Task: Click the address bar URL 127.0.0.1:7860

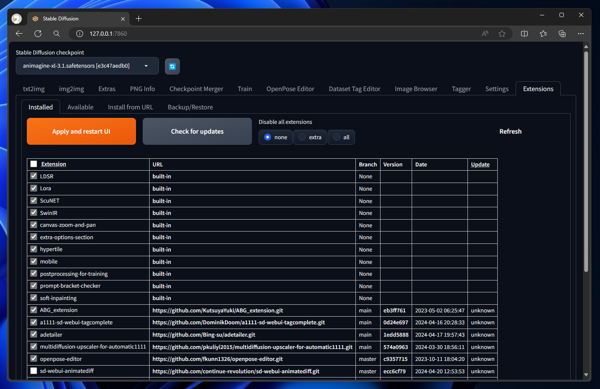Action: pyautogui.click(x=108, y=34)
